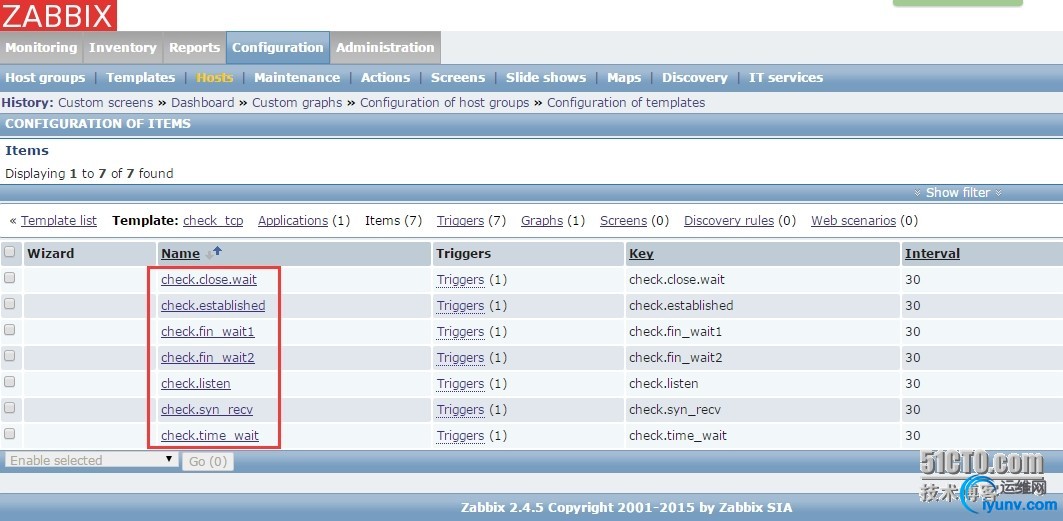Image resolution: width=1063 pixels, height=521 pixels.
Task: Open Applications (1) link
Action: click(x=293, y=220)
